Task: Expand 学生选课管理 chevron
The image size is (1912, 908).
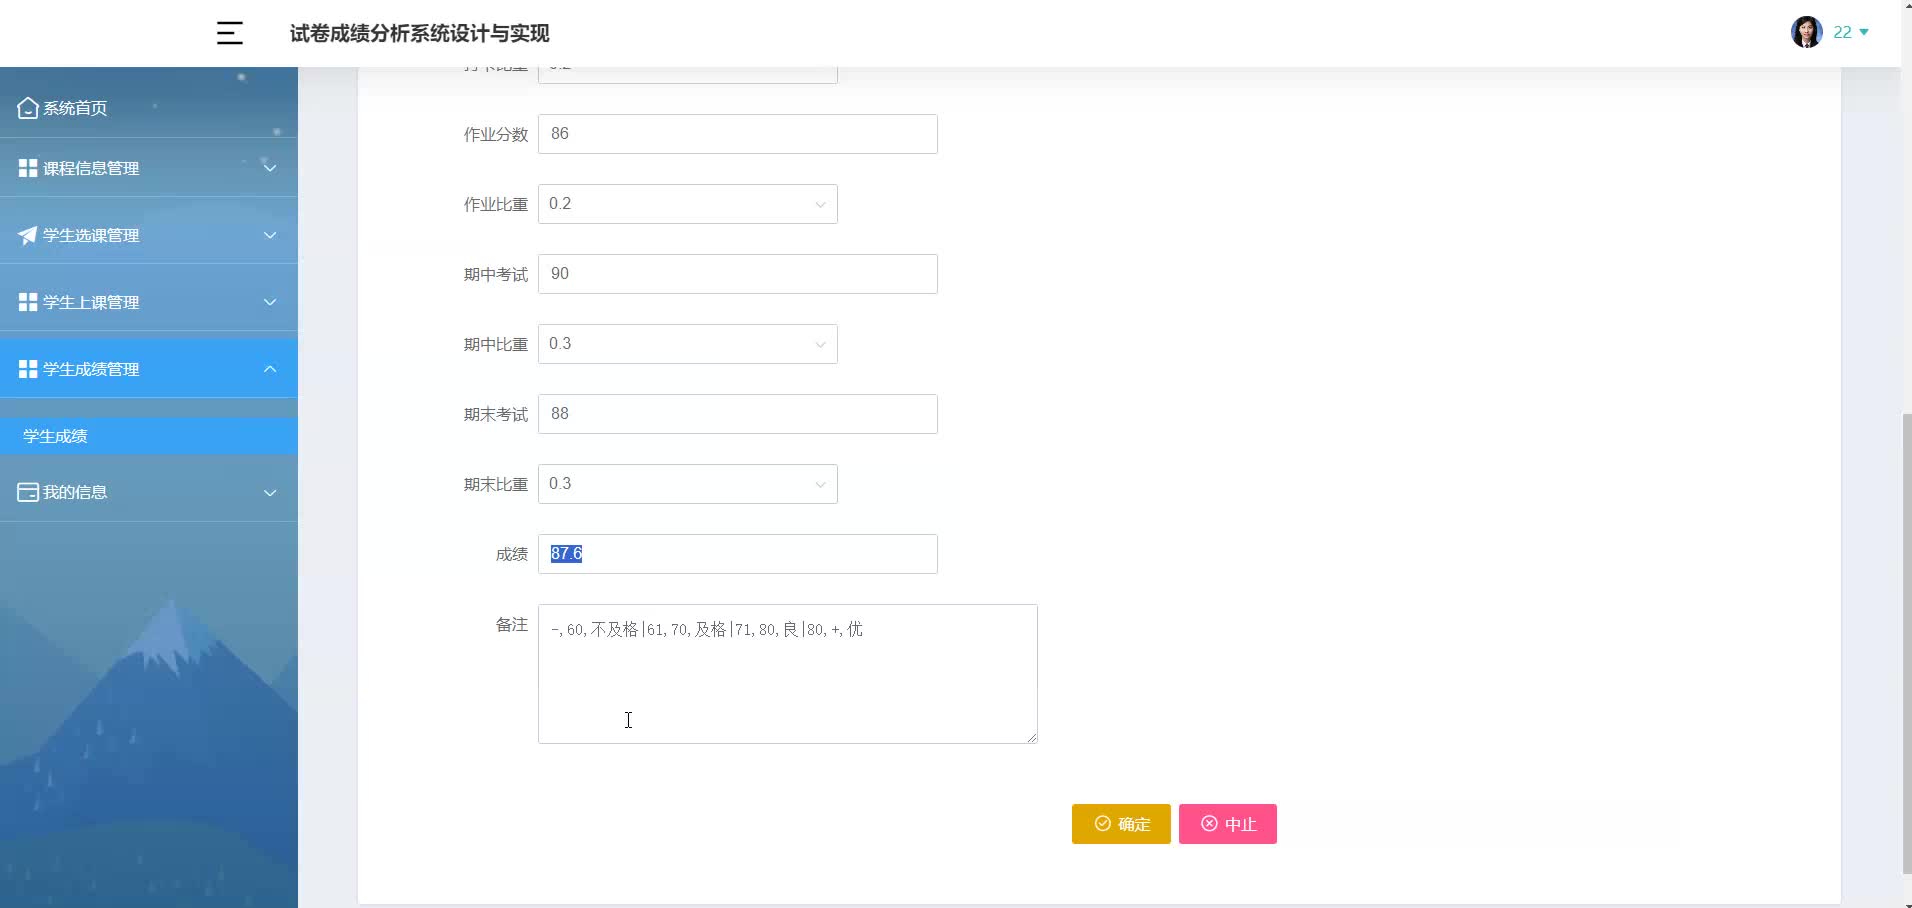Action: (x=270, y=235)
